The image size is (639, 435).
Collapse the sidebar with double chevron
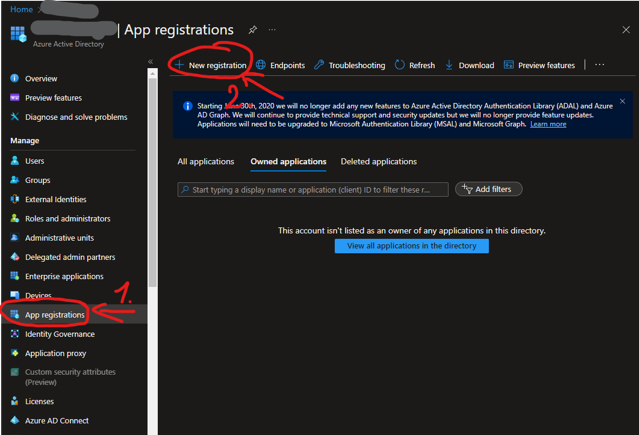pos(150,62)
